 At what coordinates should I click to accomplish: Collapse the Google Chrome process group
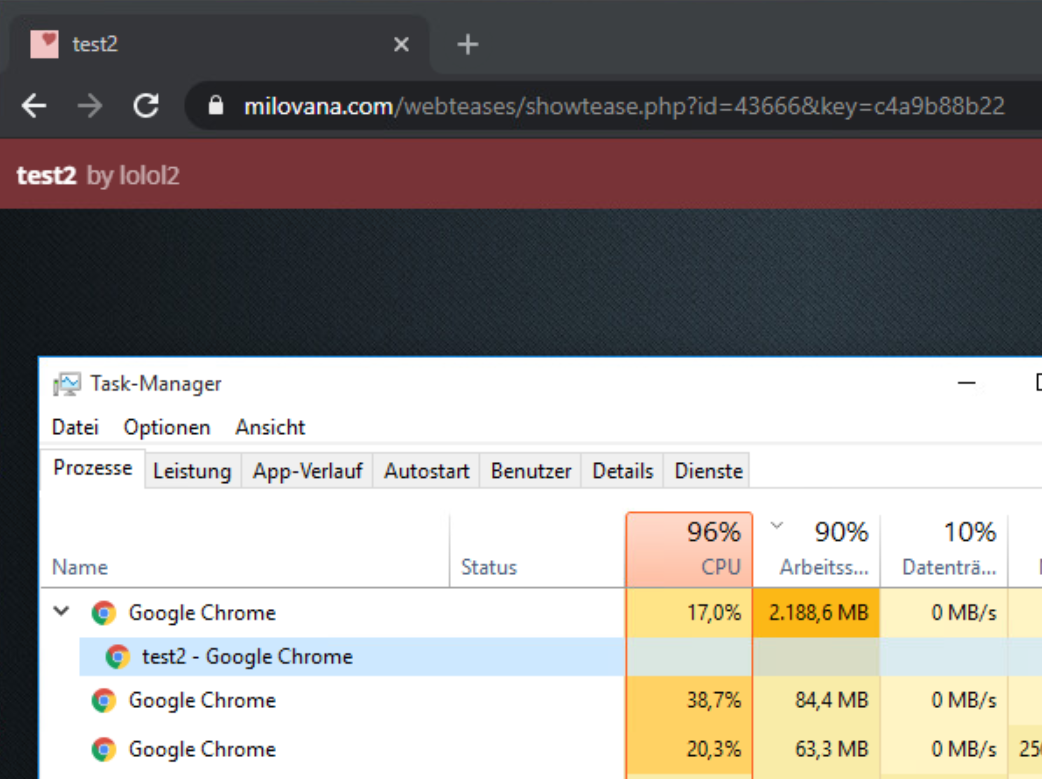61,611
